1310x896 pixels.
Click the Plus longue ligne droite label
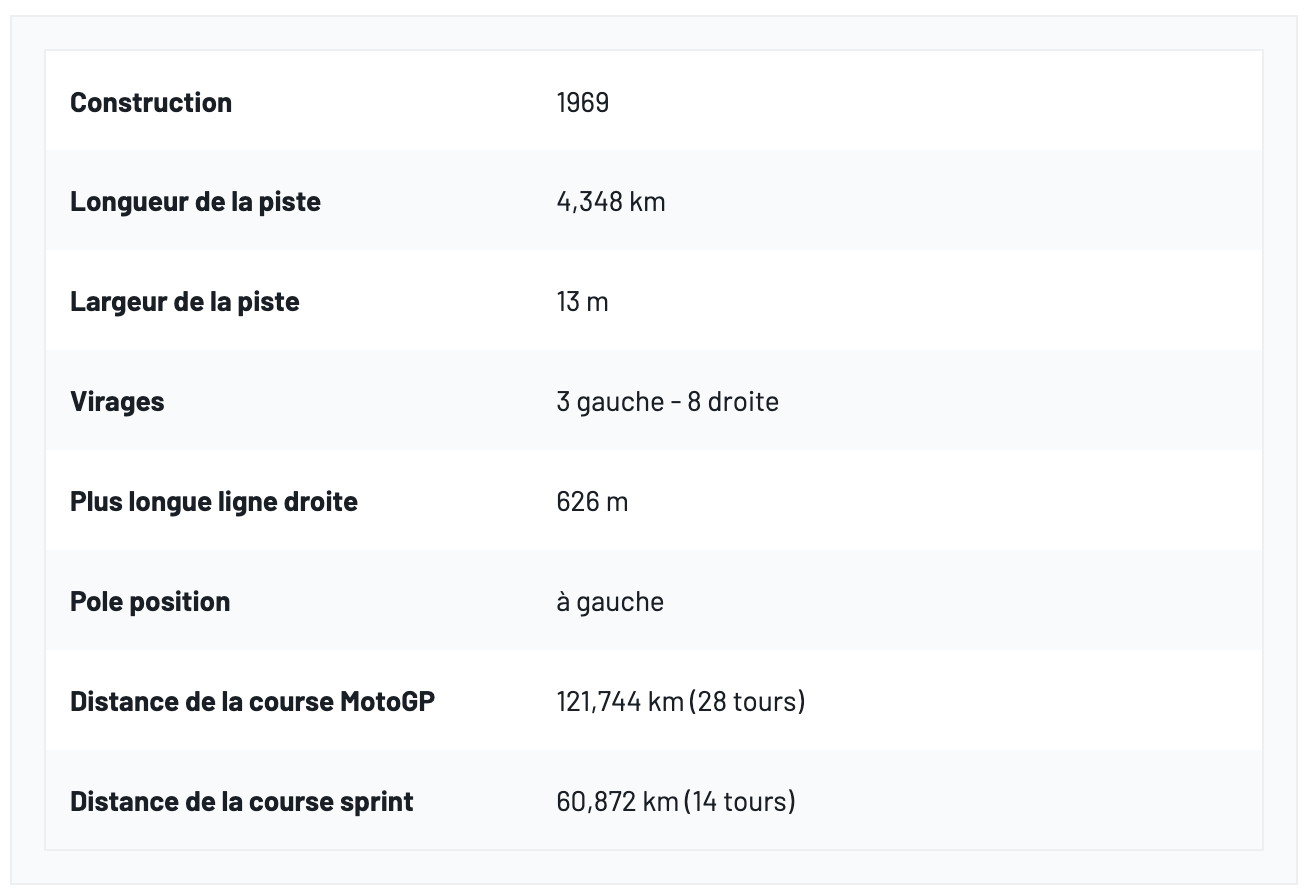(x=214, y=502)
